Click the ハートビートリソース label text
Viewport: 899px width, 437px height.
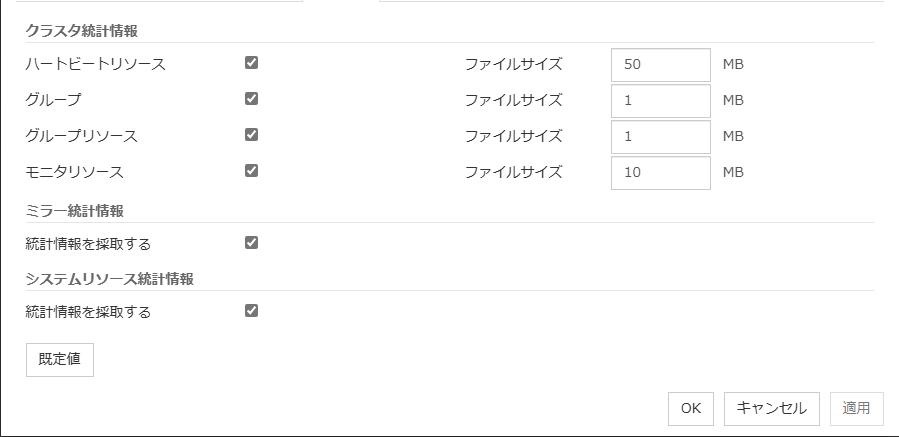[96, 64]
